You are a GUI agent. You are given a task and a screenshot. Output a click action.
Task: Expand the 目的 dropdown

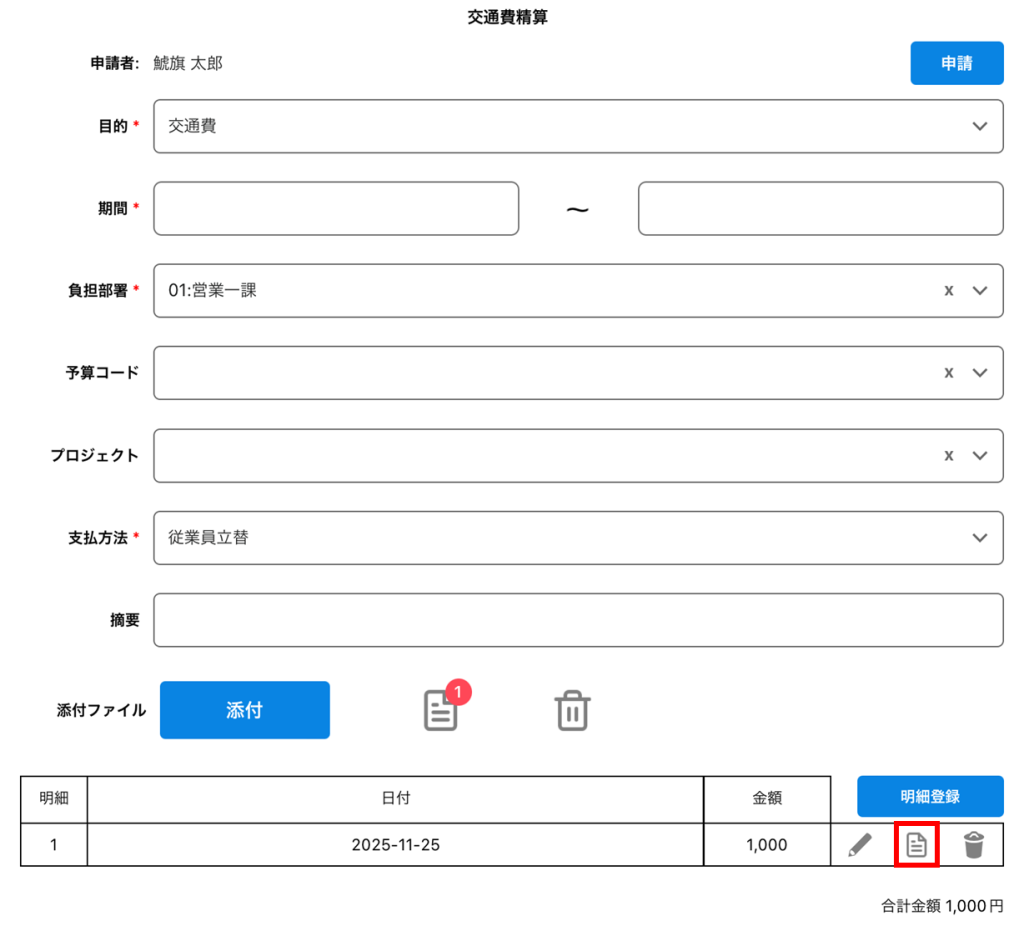(980, 126)
